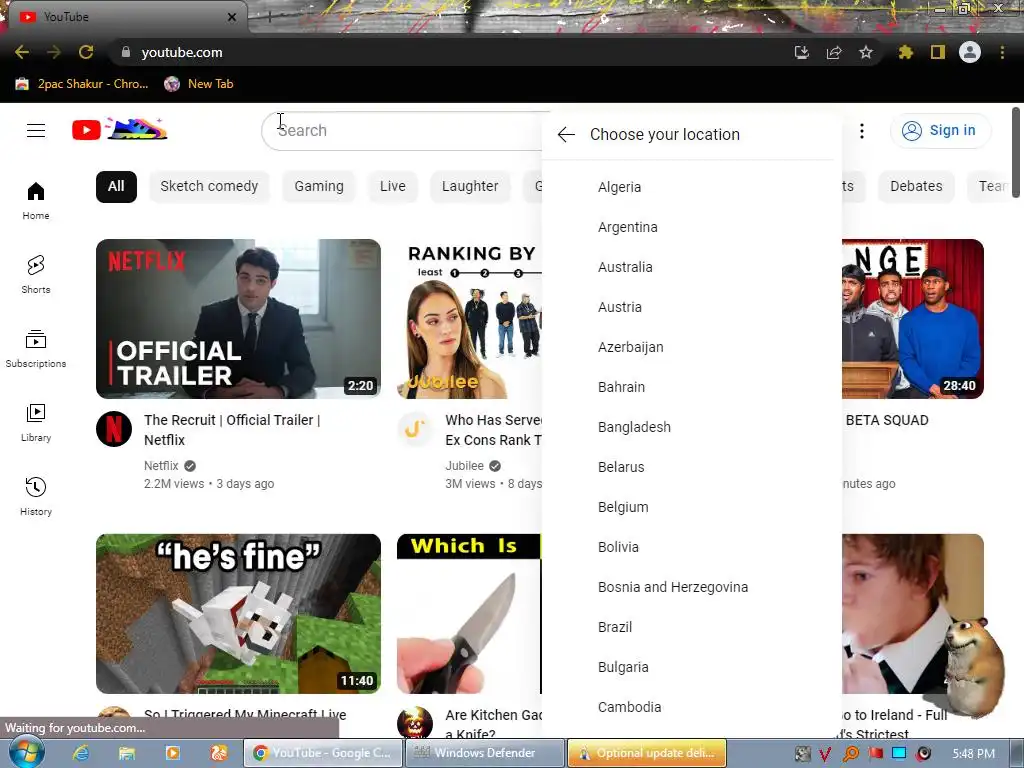Open the three-dot settings menu beside Sign in
The image size is (1024, 768).
click(x=861, y=131)
